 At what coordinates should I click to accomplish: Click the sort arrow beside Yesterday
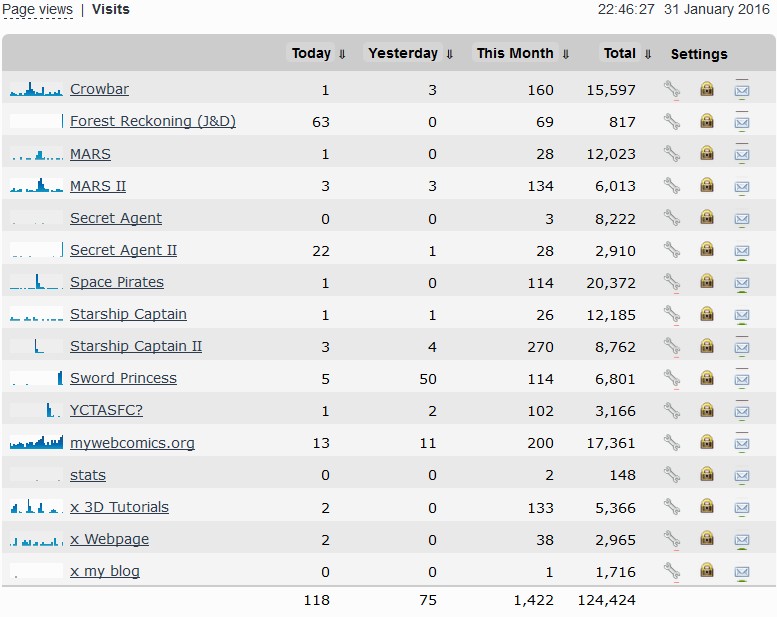point(450,54)
